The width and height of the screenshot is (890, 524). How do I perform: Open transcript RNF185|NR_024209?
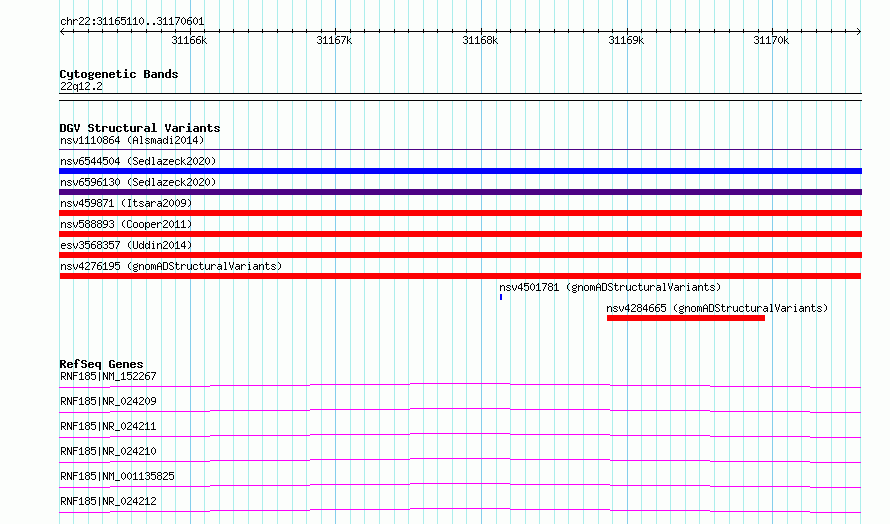[x=108, y=401]
